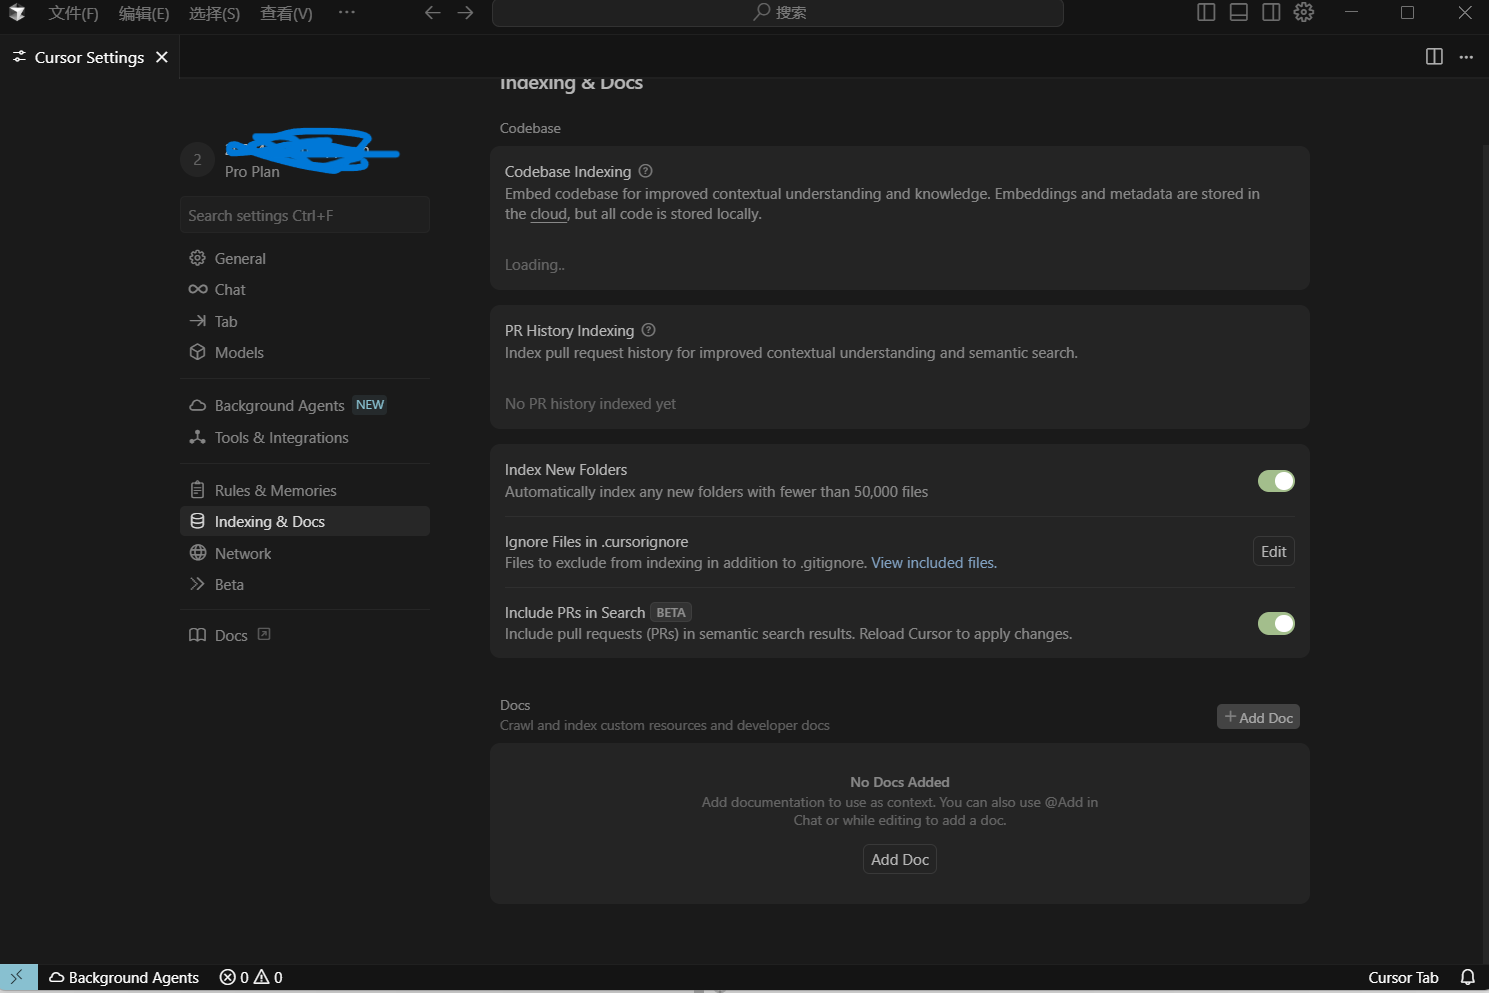1489x993 pixels.
Task: Show help for PR History Indexing
Action: click(648, 330)
